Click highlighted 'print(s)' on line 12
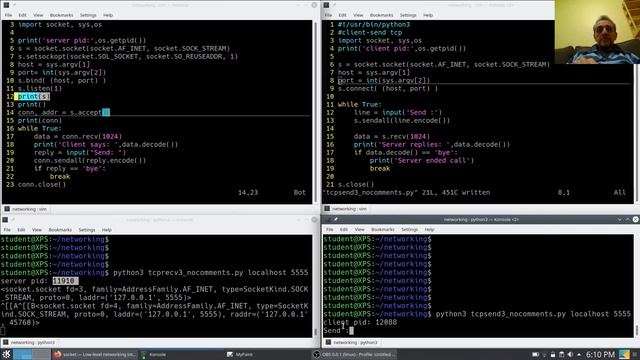This screenshot has height=360, width=640. (33, 96)
